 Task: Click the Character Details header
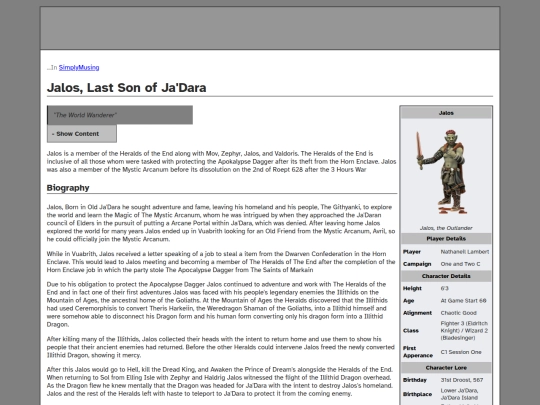click(x=446, y=276)
